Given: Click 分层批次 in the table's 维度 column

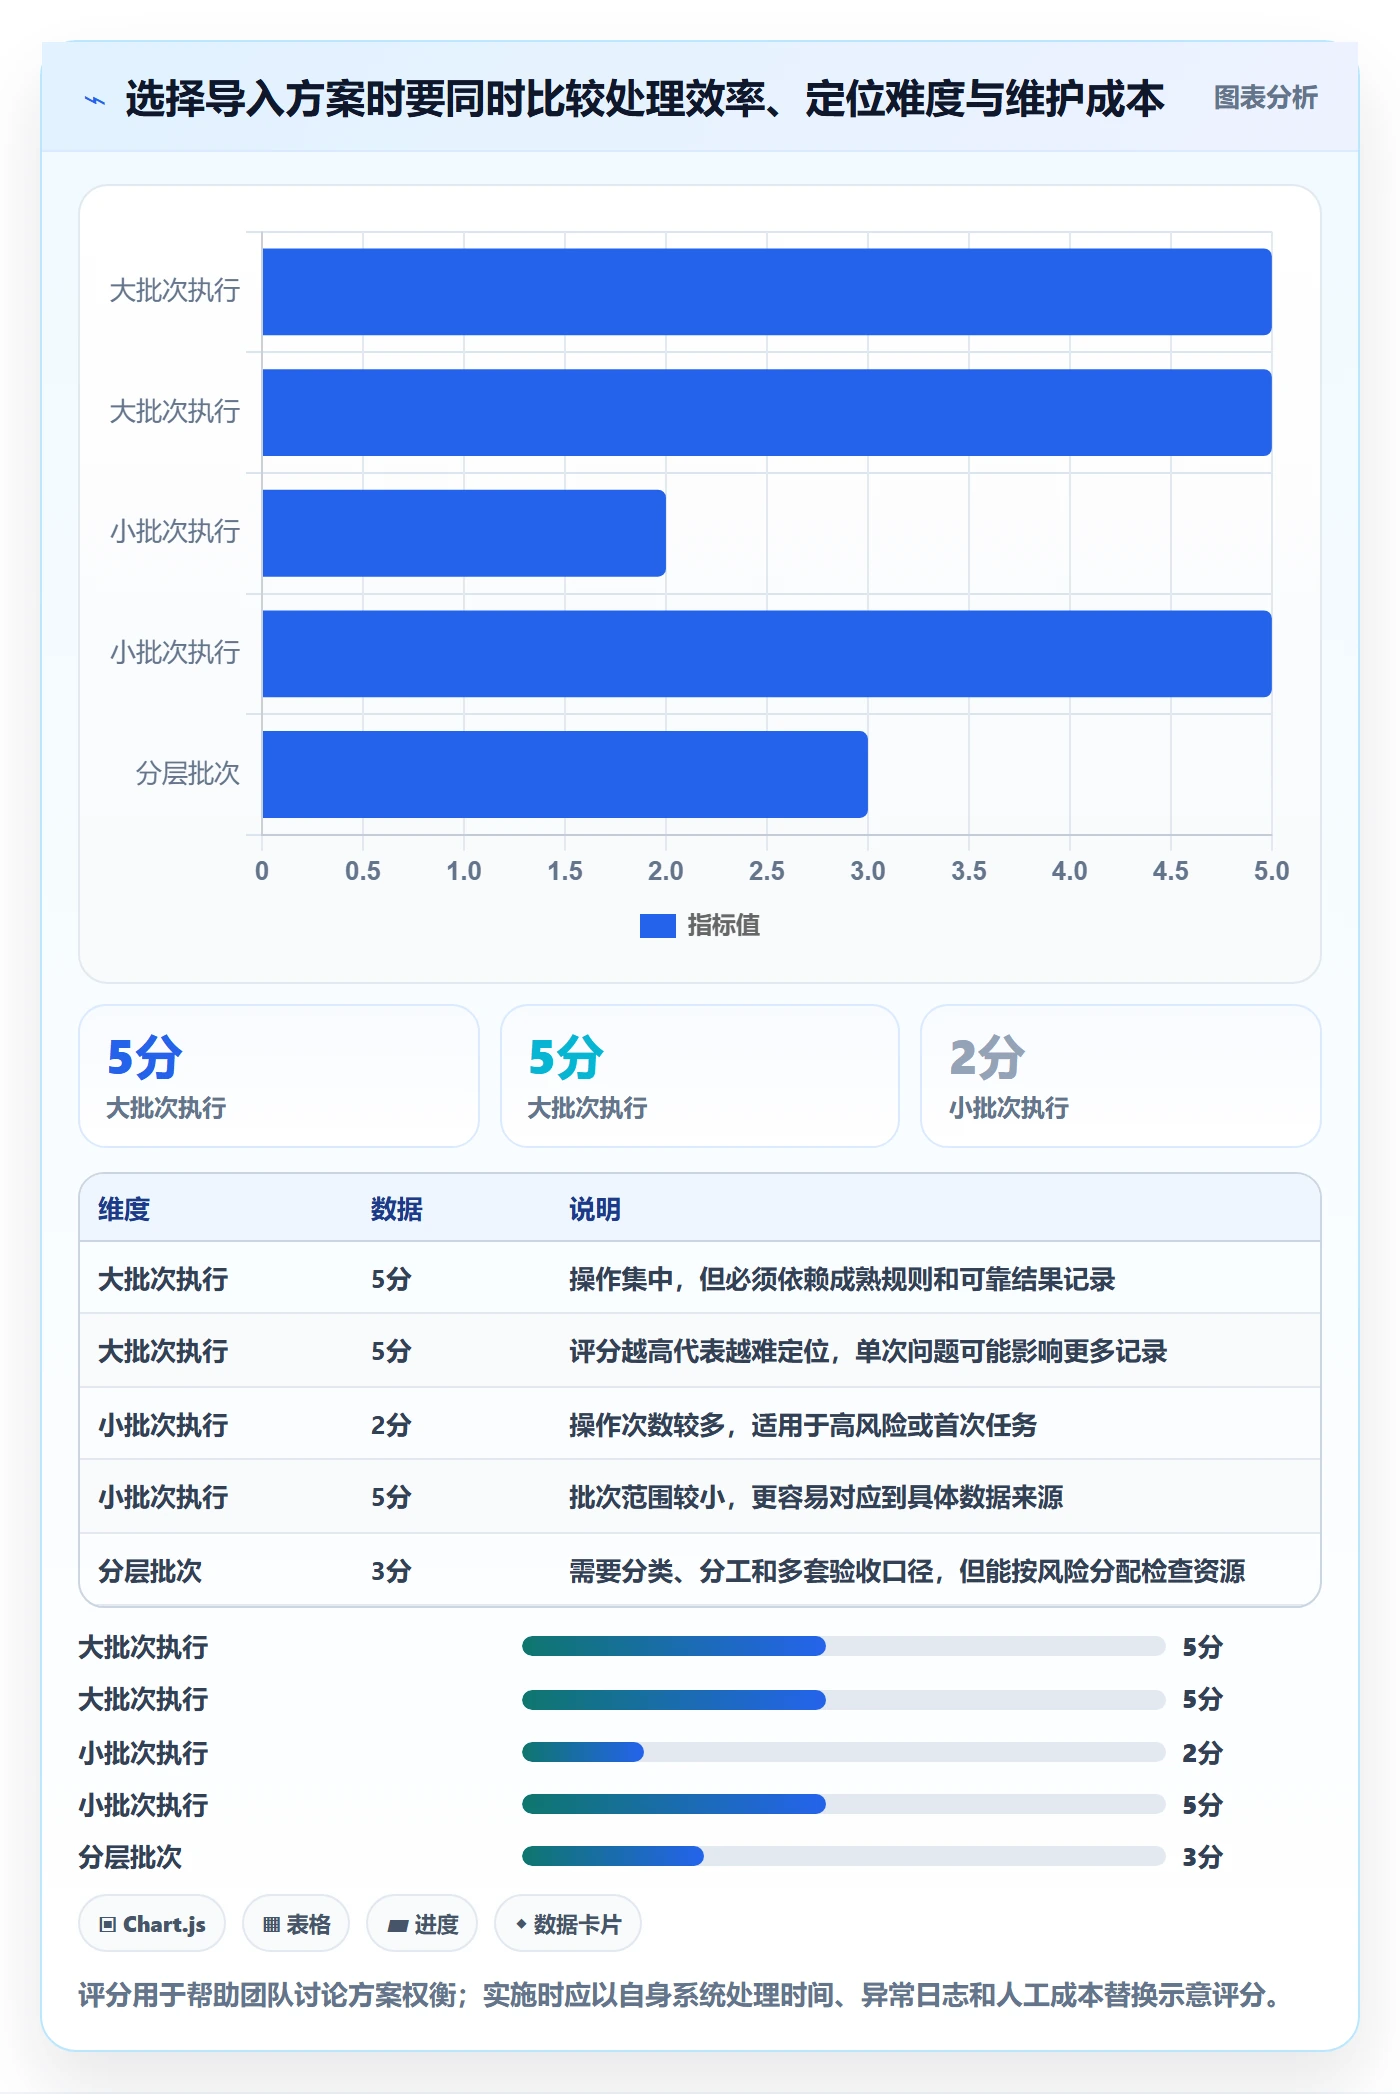Looking at the screenshot, I should coord(150,1571).
